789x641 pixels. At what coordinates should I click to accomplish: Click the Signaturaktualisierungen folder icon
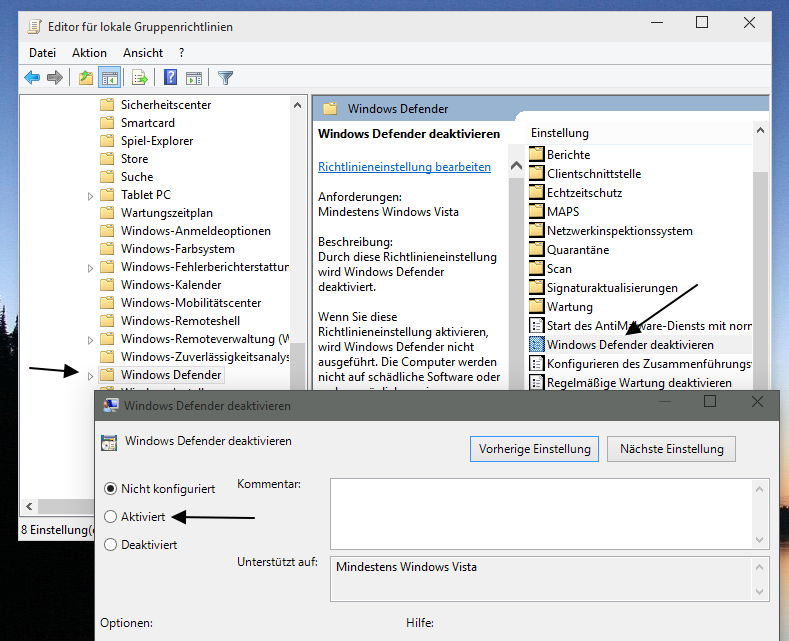pos(536,287)
